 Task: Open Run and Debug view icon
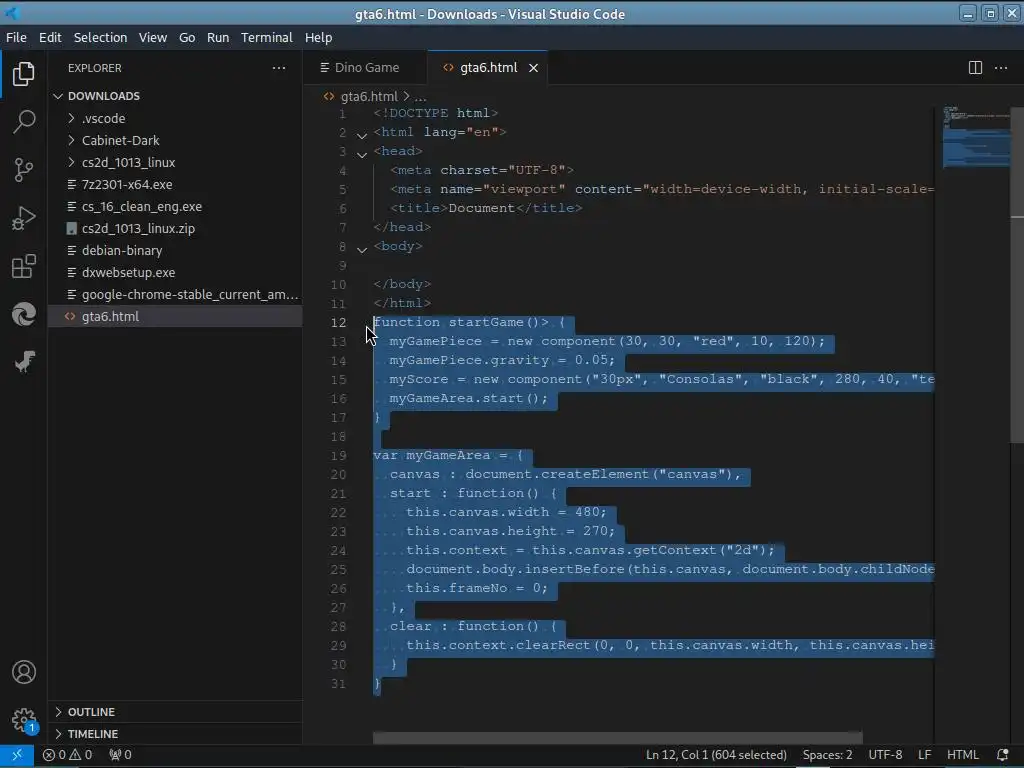click(24, 218)
